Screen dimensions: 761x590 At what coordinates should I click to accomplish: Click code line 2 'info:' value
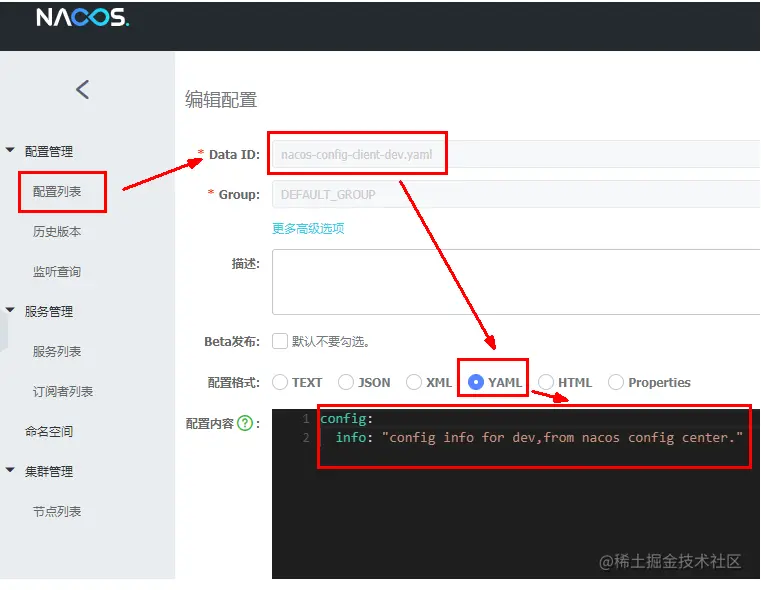[x=562, y=438]
